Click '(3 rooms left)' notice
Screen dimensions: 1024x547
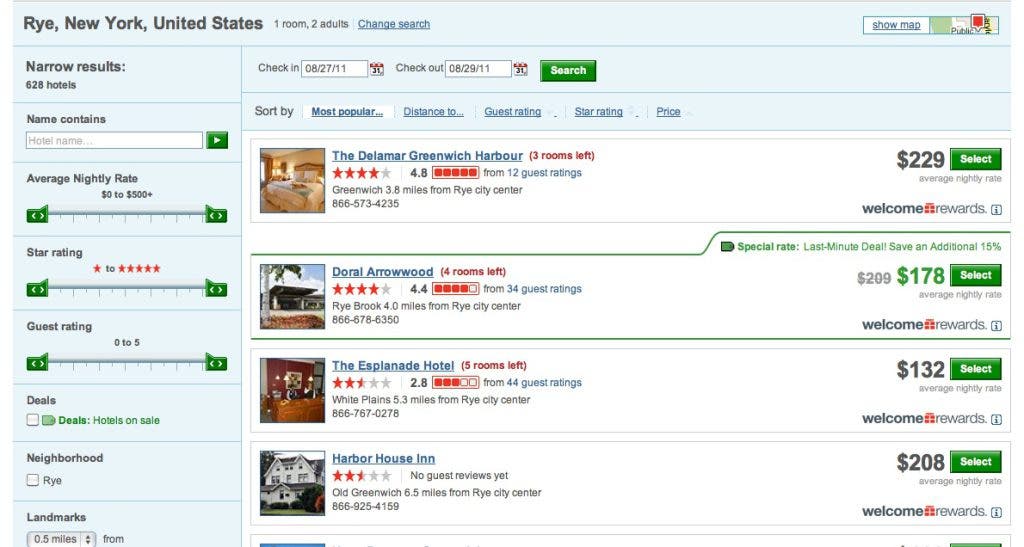tap(562, 155)
